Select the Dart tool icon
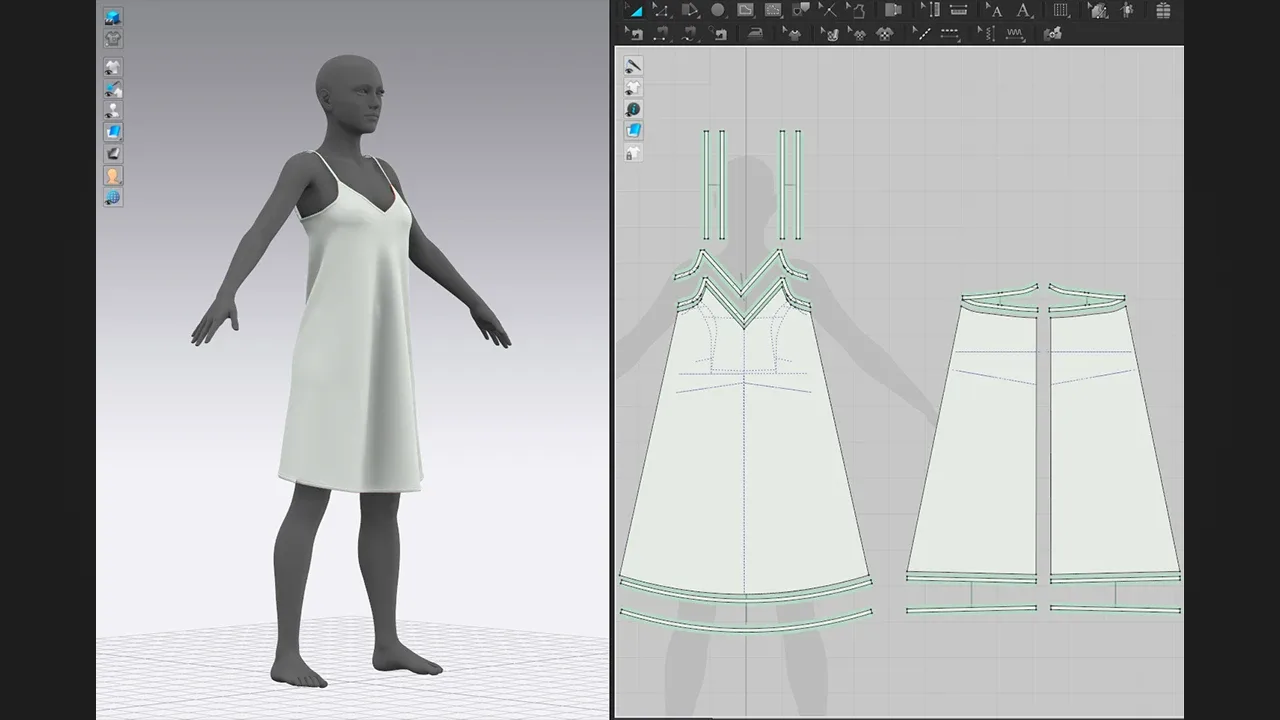The height and width of the screenshot is (720, 1280). tap(801, 10)
